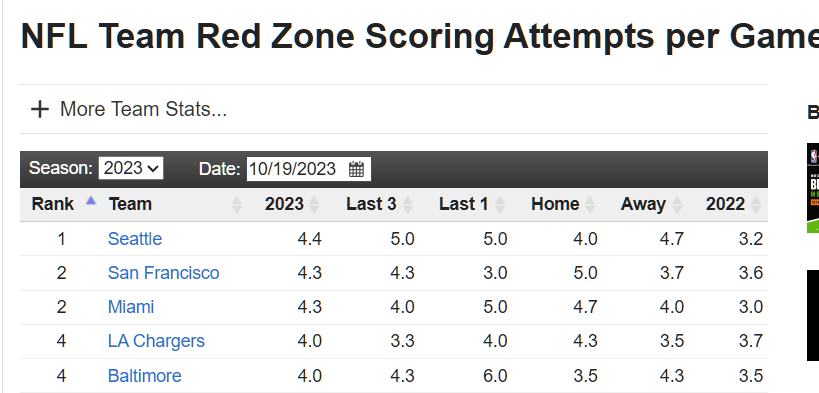Screen dimensions: 819x393
Task: Sort by the 2022 column arrows
Action: 756,204
